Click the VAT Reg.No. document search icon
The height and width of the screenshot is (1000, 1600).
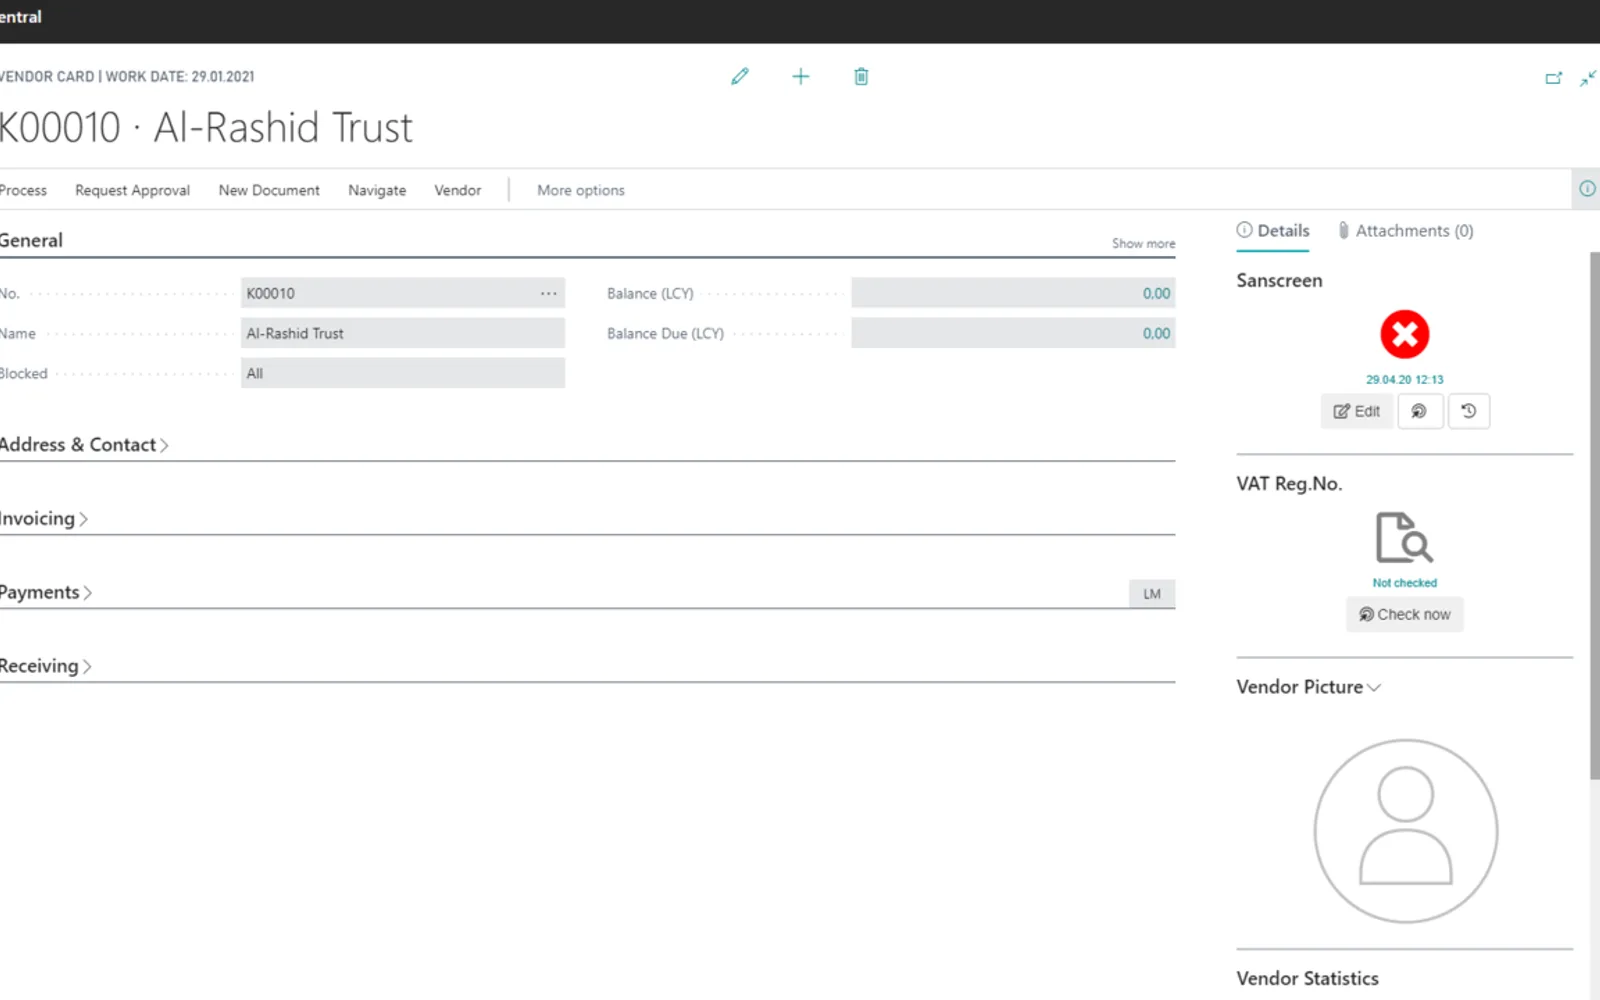1404,538
